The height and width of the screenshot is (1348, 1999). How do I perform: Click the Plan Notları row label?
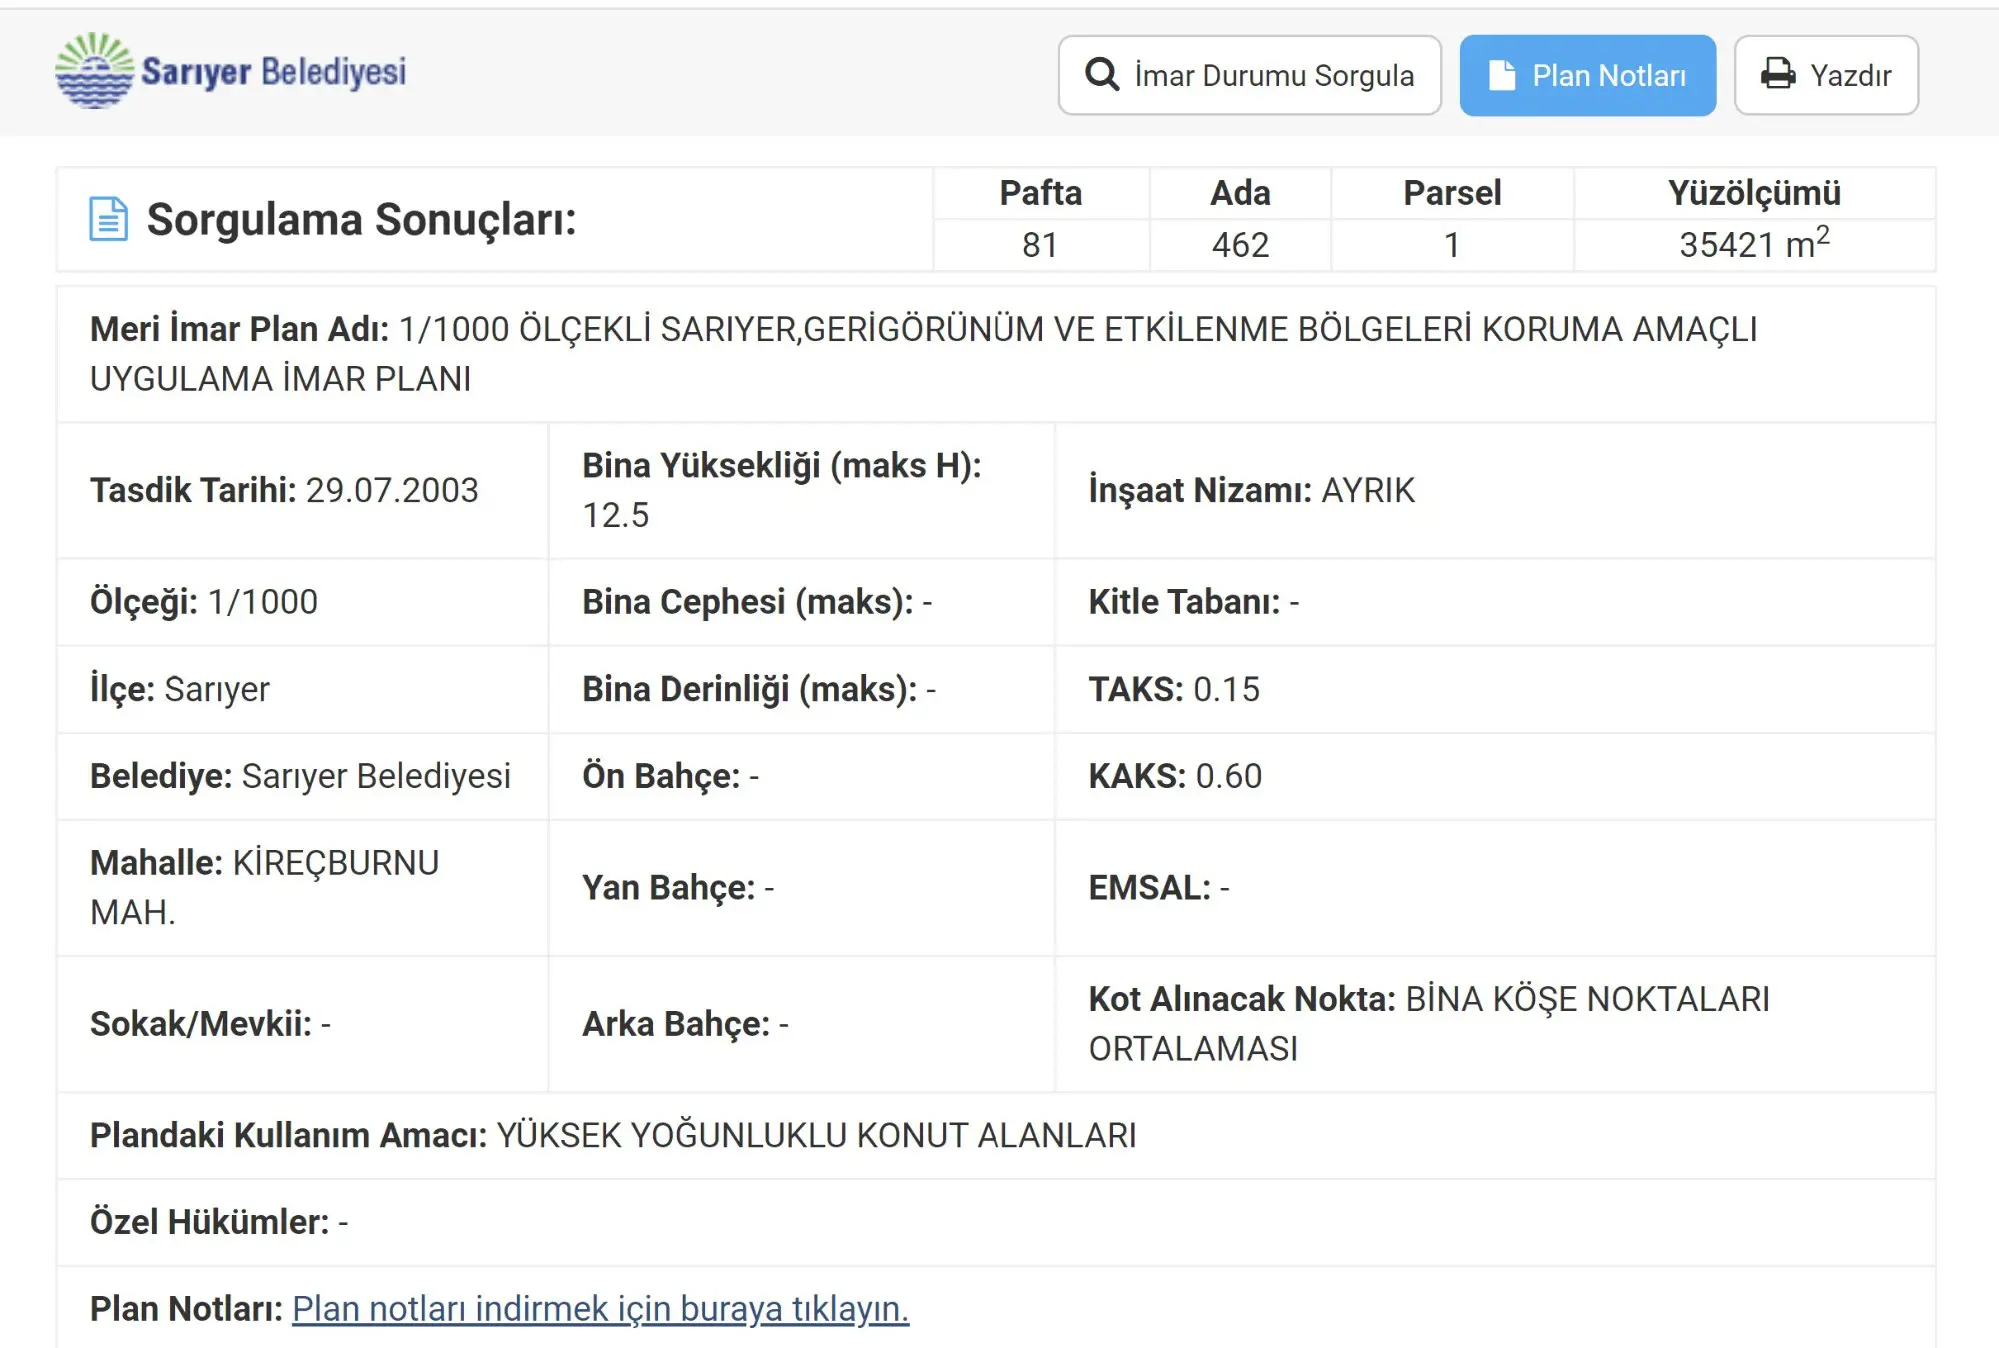point(186,1308)
